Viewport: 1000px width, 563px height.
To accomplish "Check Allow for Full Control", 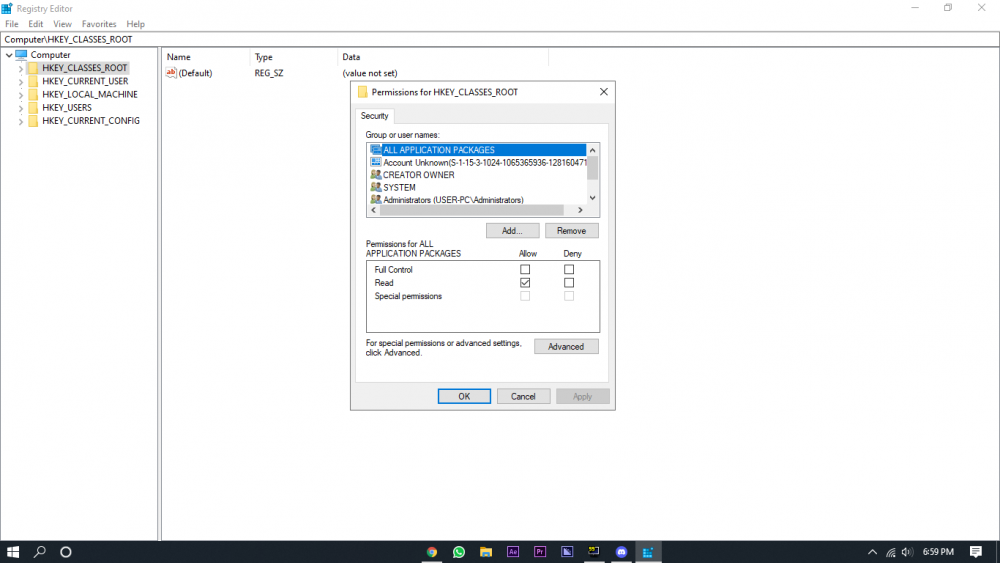I will click(x=525, y=270).
